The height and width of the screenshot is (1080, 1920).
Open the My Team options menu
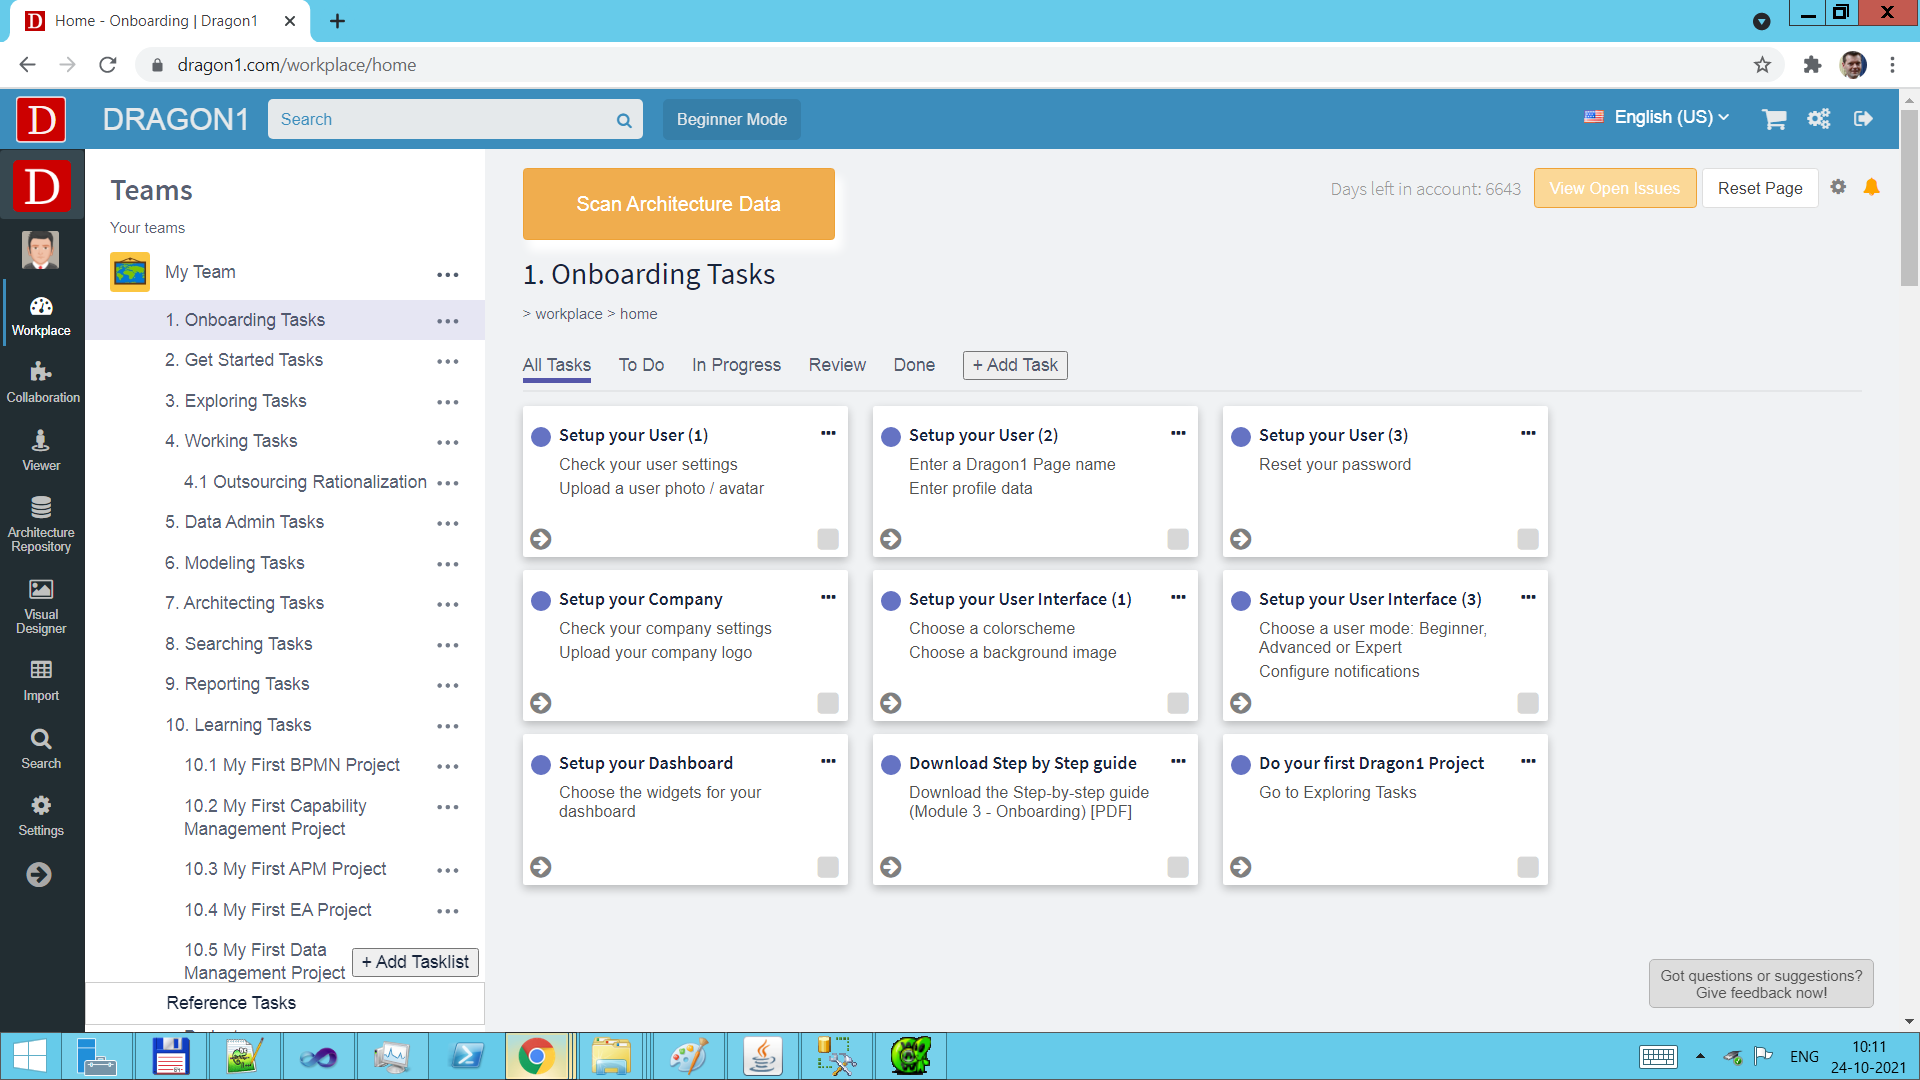(x=448, y=275)
